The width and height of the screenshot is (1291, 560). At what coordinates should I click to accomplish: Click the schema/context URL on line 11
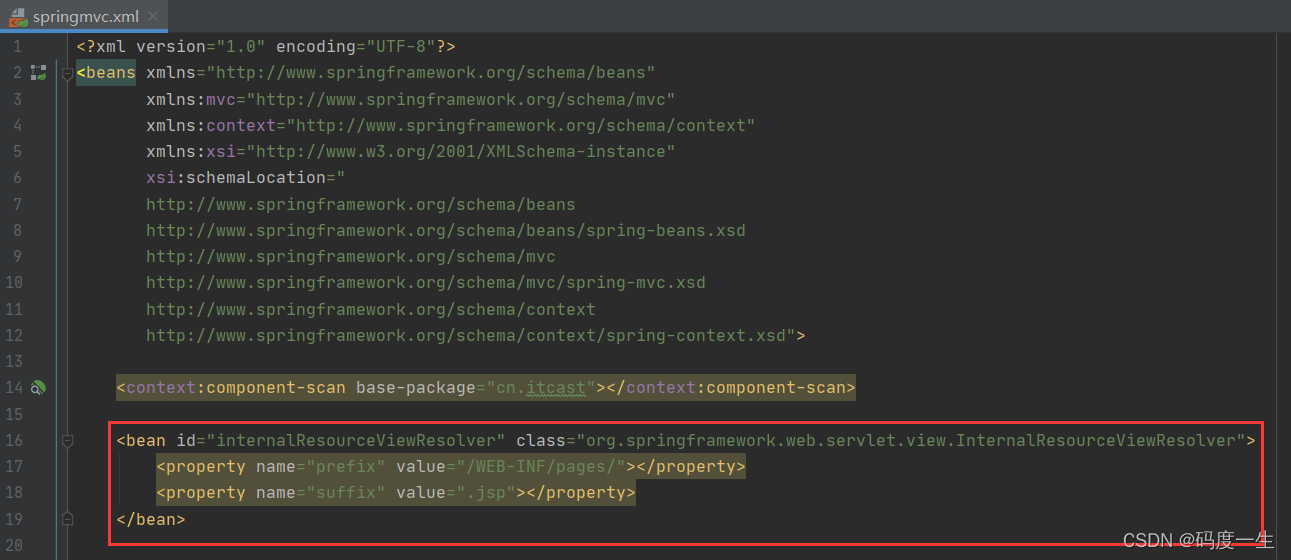[371, 309]
